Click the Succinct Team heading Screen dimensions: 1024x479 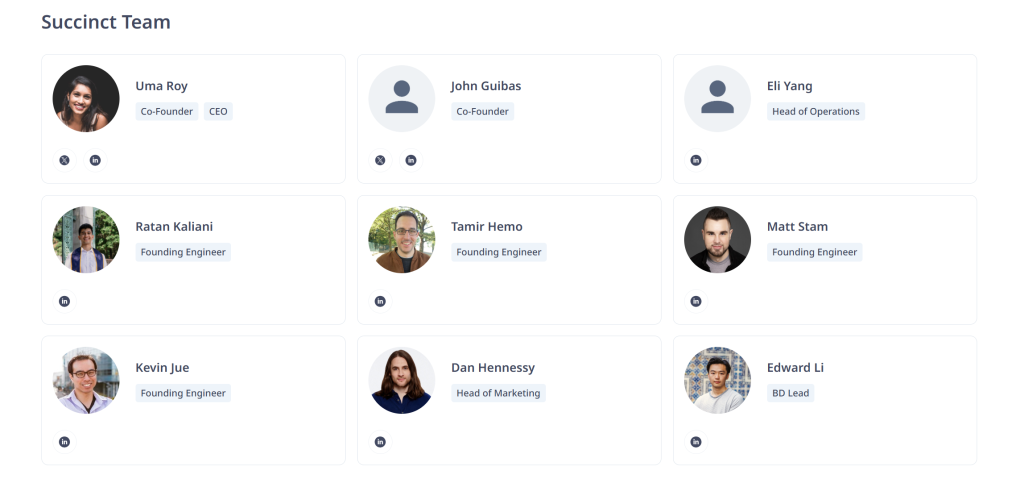[x=106, y=22]
